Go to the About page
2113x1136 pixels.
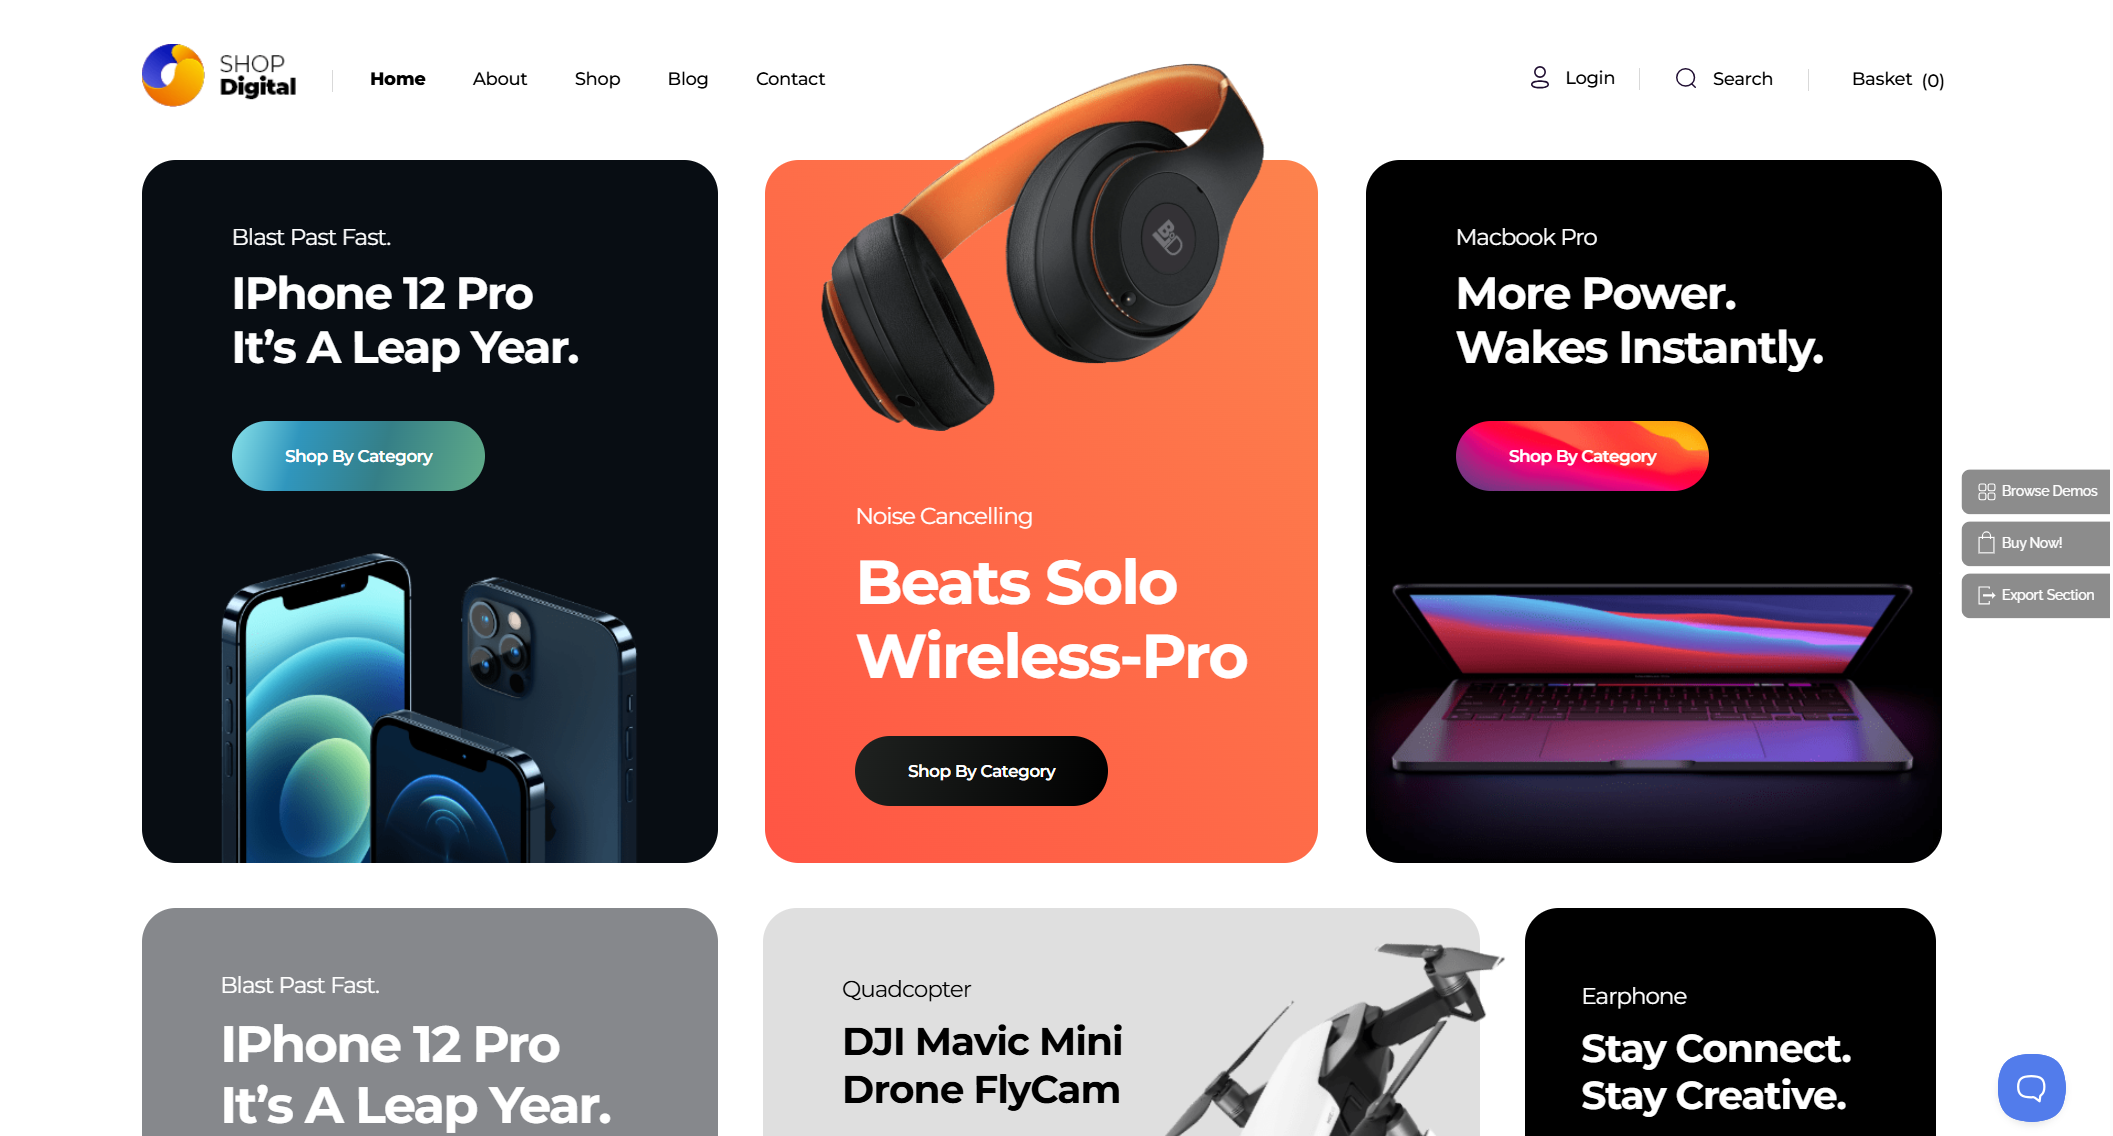[499, 79]
